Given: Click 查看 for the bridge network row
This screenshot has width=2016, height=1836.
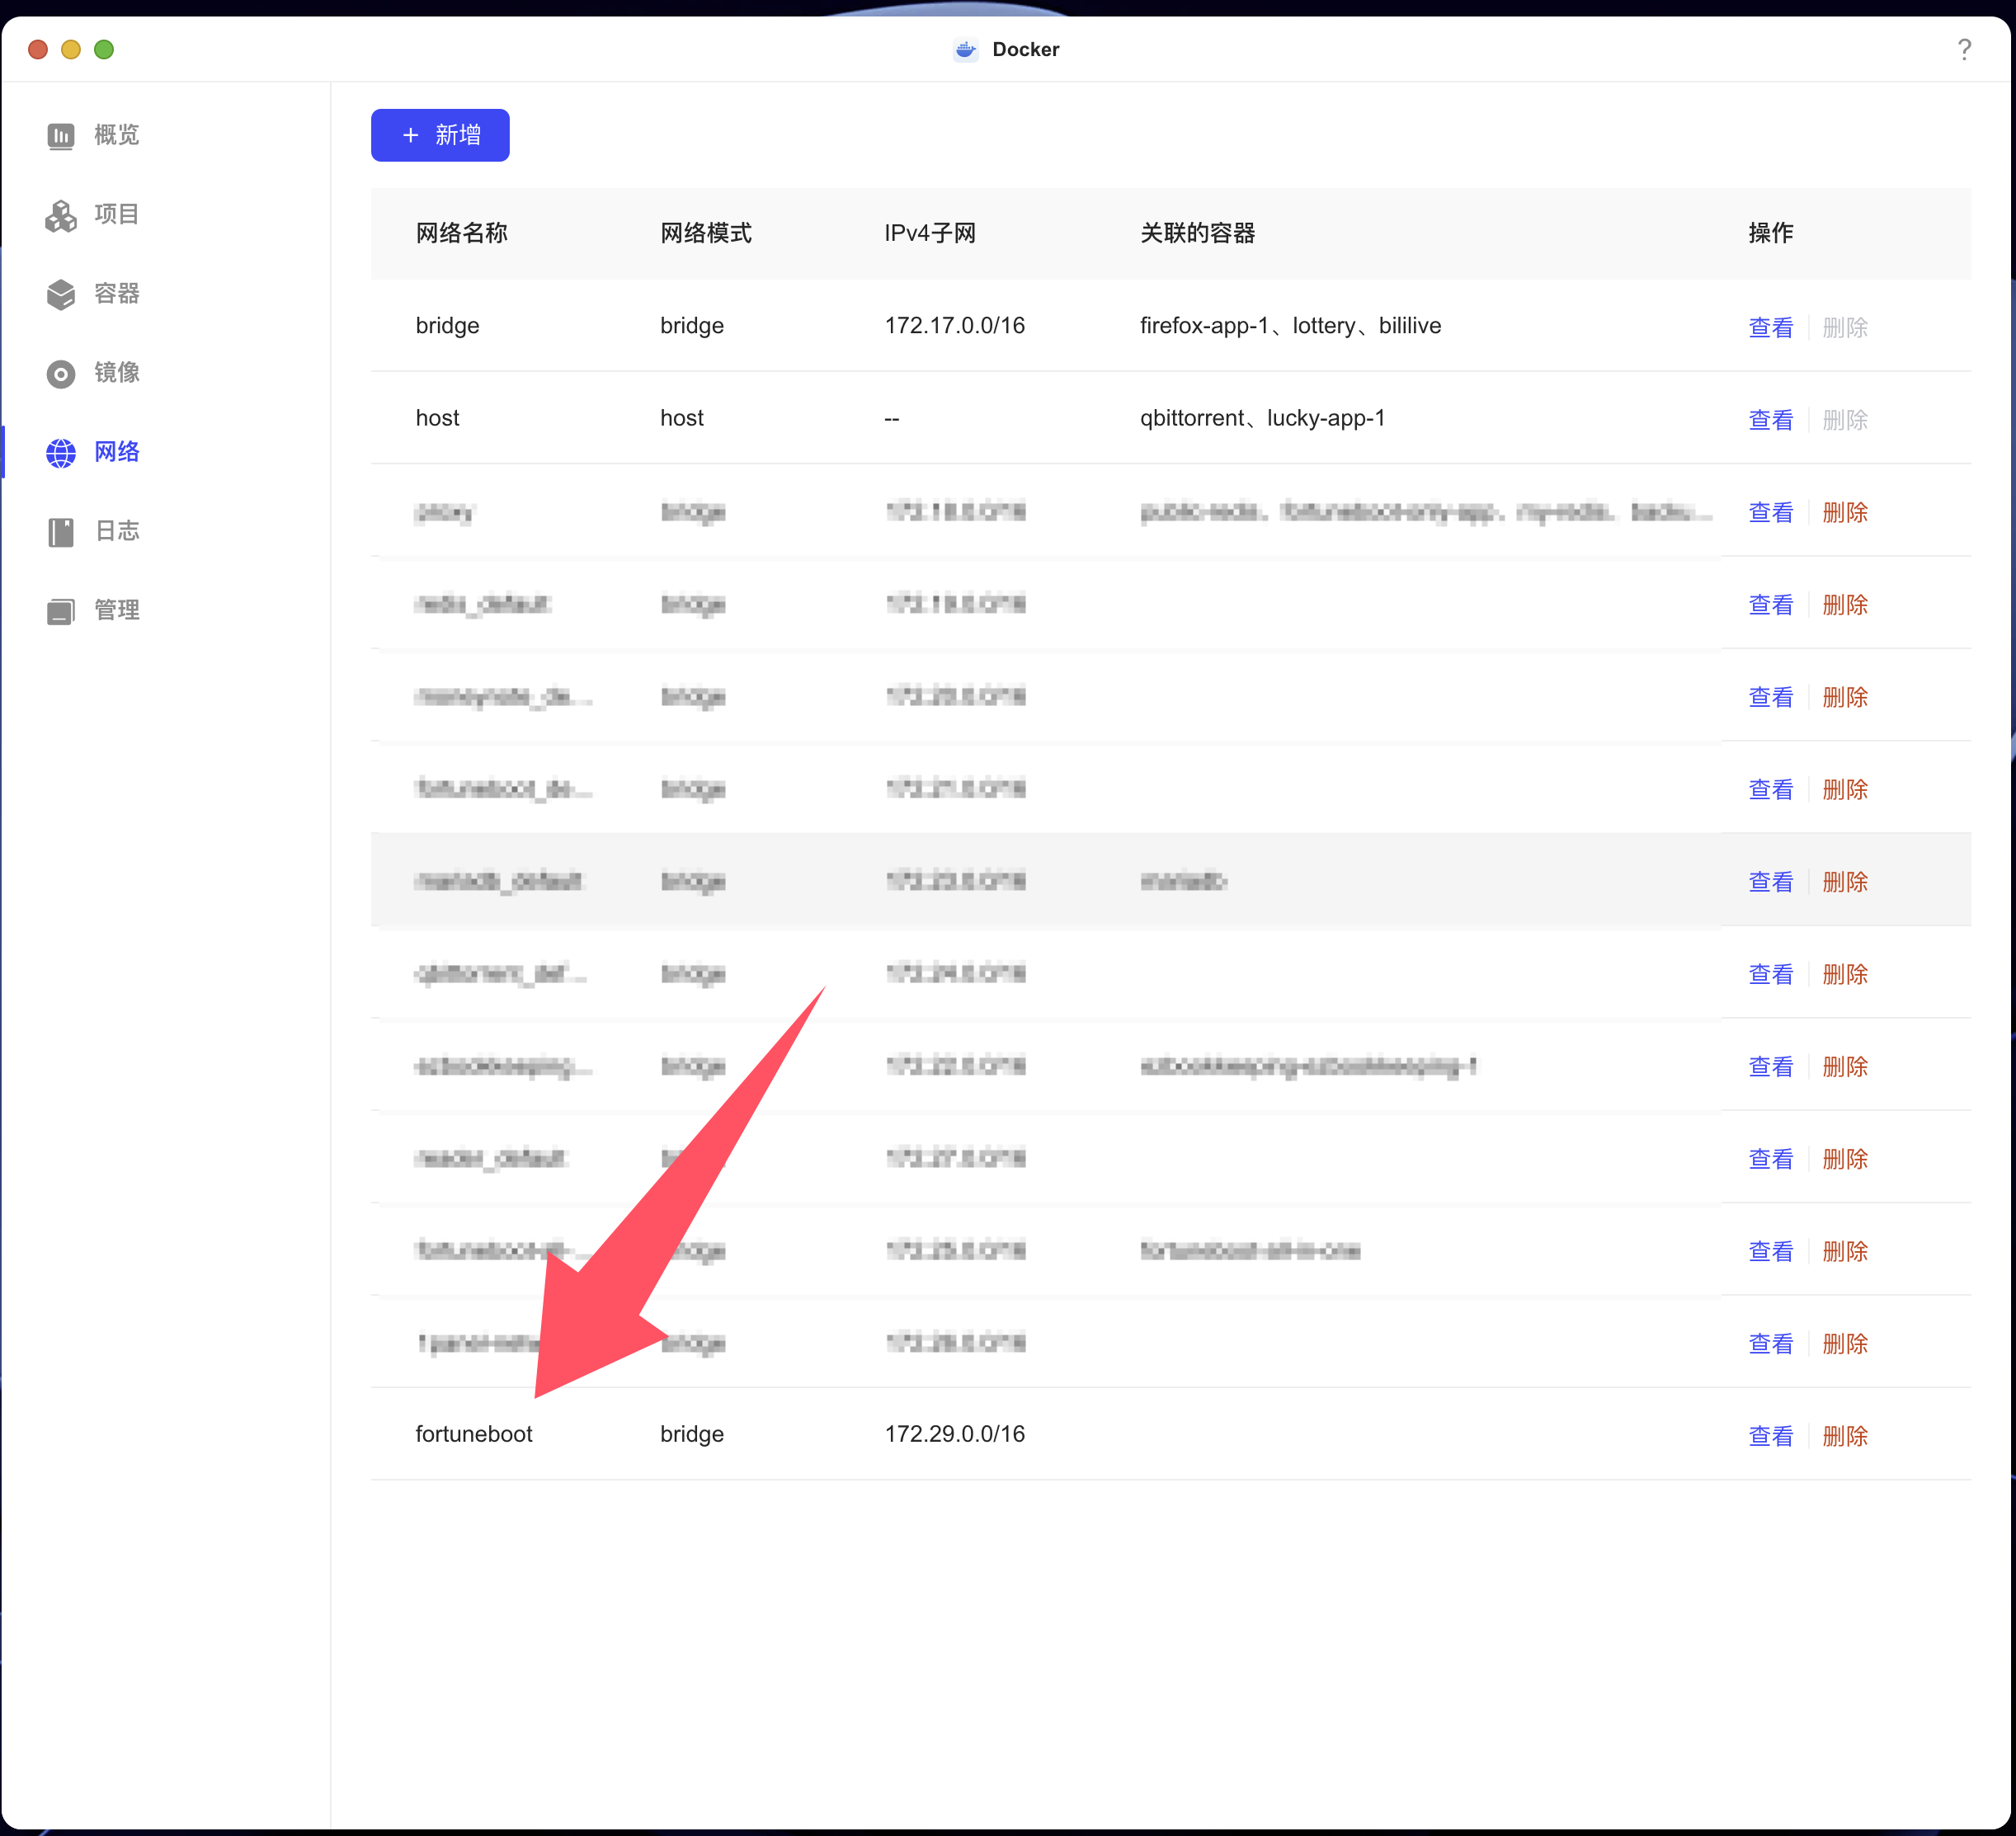Looking at the screenshot, I should (x=1769, y=328).
